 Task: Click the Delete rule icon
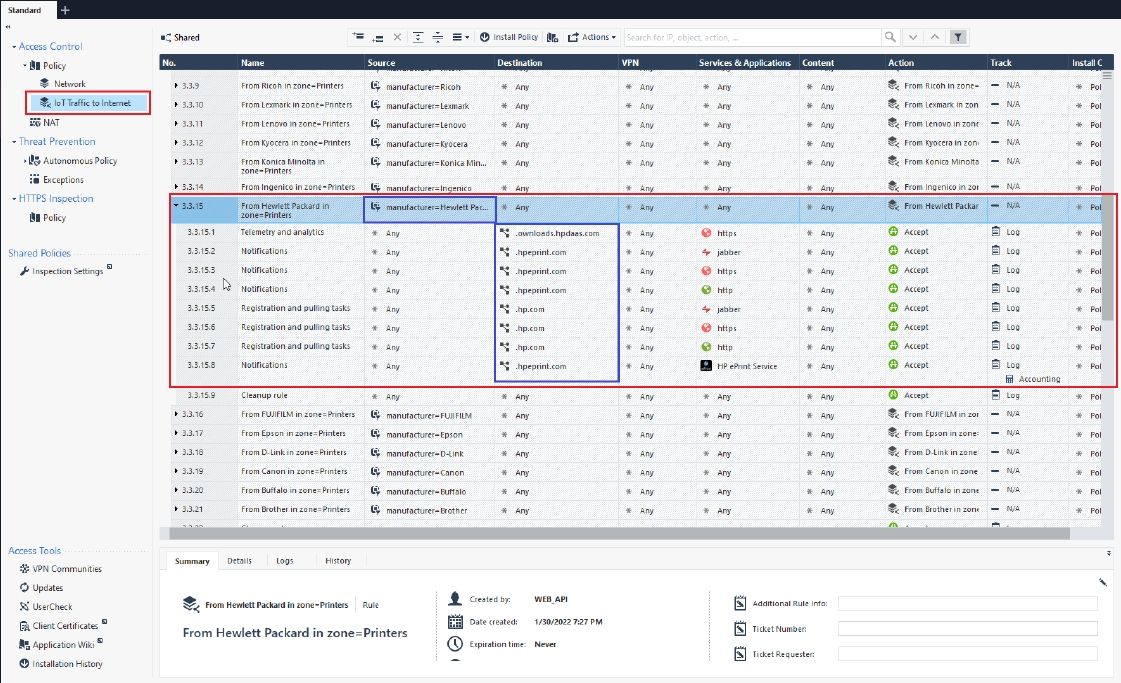click(398, 37)
